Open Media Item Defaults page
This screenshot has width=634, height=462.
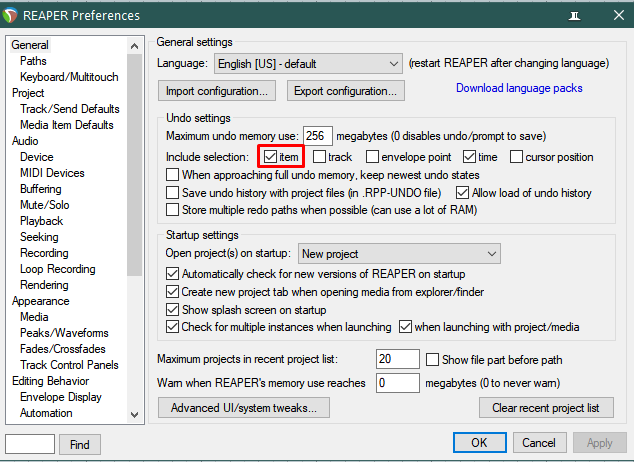[67, 125]
